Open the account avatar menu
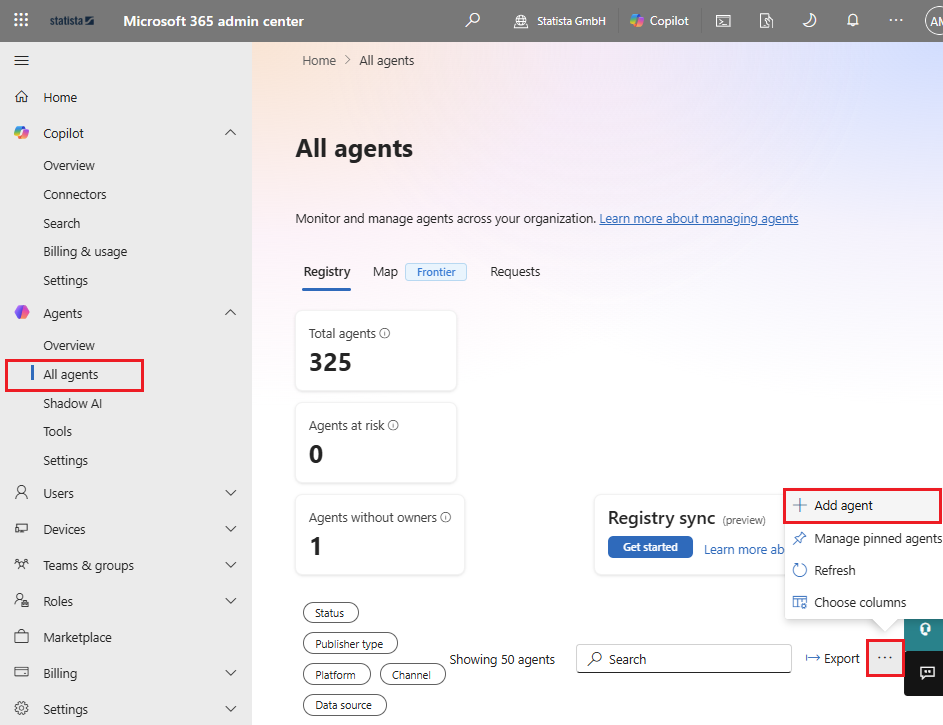The width and height of the screenshot is (943, 725). pos(934,21)
